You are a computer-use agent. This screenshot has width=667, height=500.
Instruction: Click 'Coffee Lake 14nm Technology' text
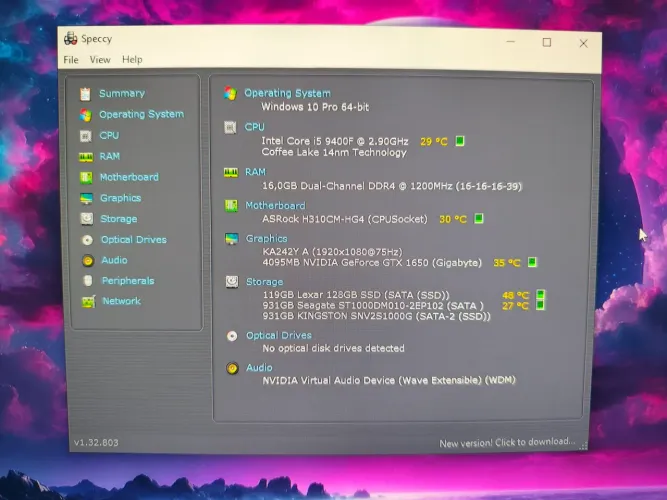tap(334, 152)
